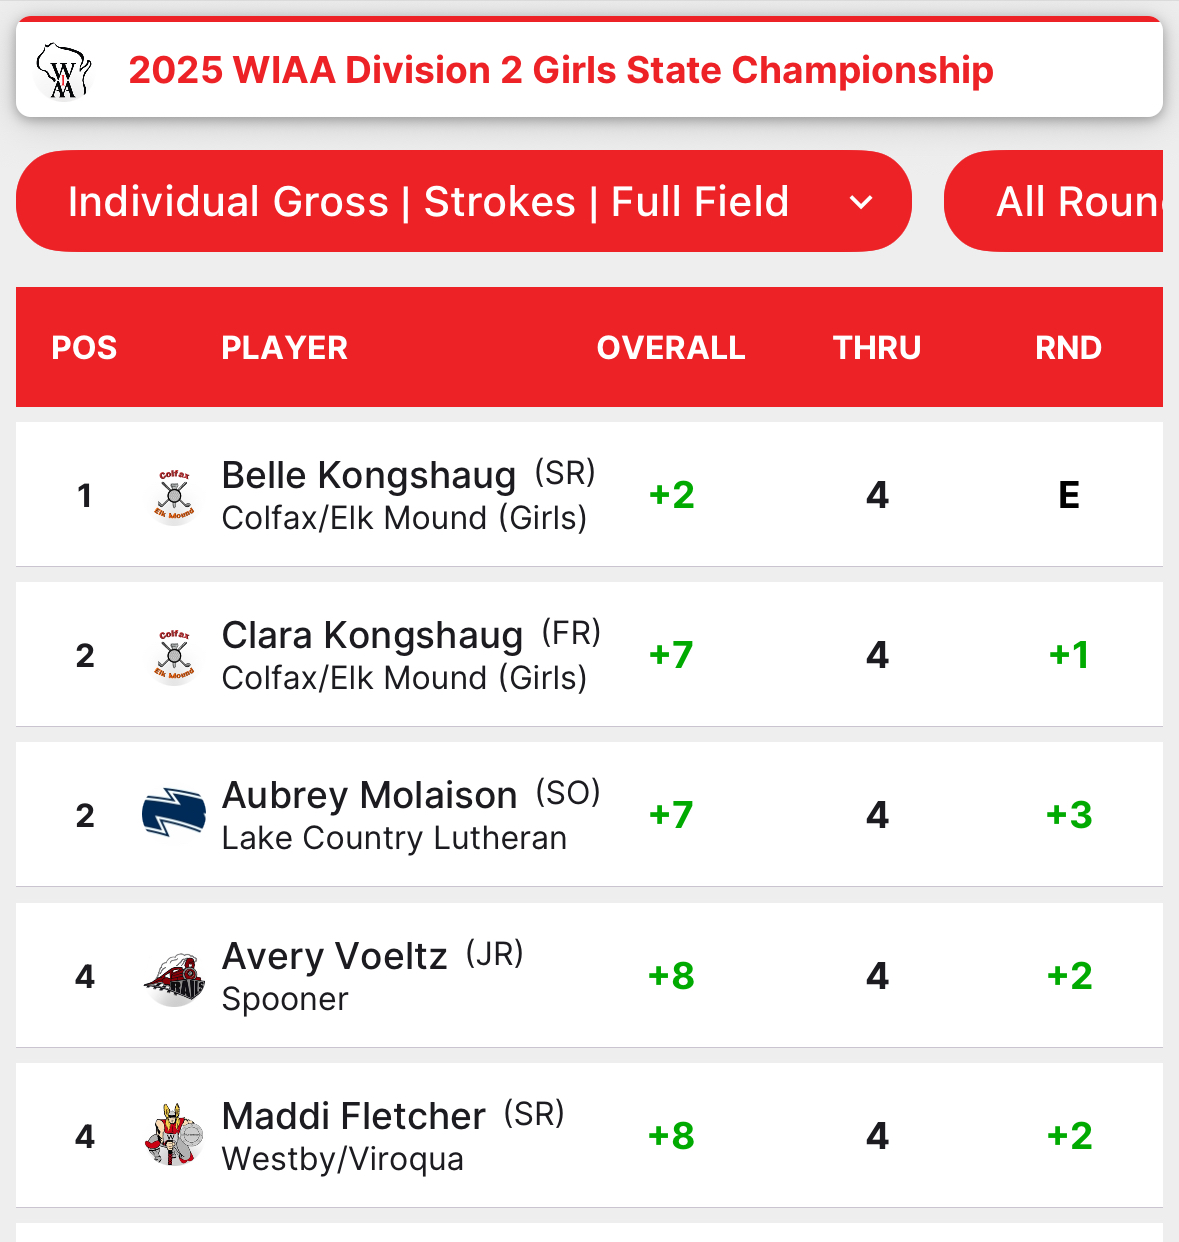Open the 2025 WIAA Division 2 Girls Championship title
1179x1242 pixels.
click(x=561, y=71)
